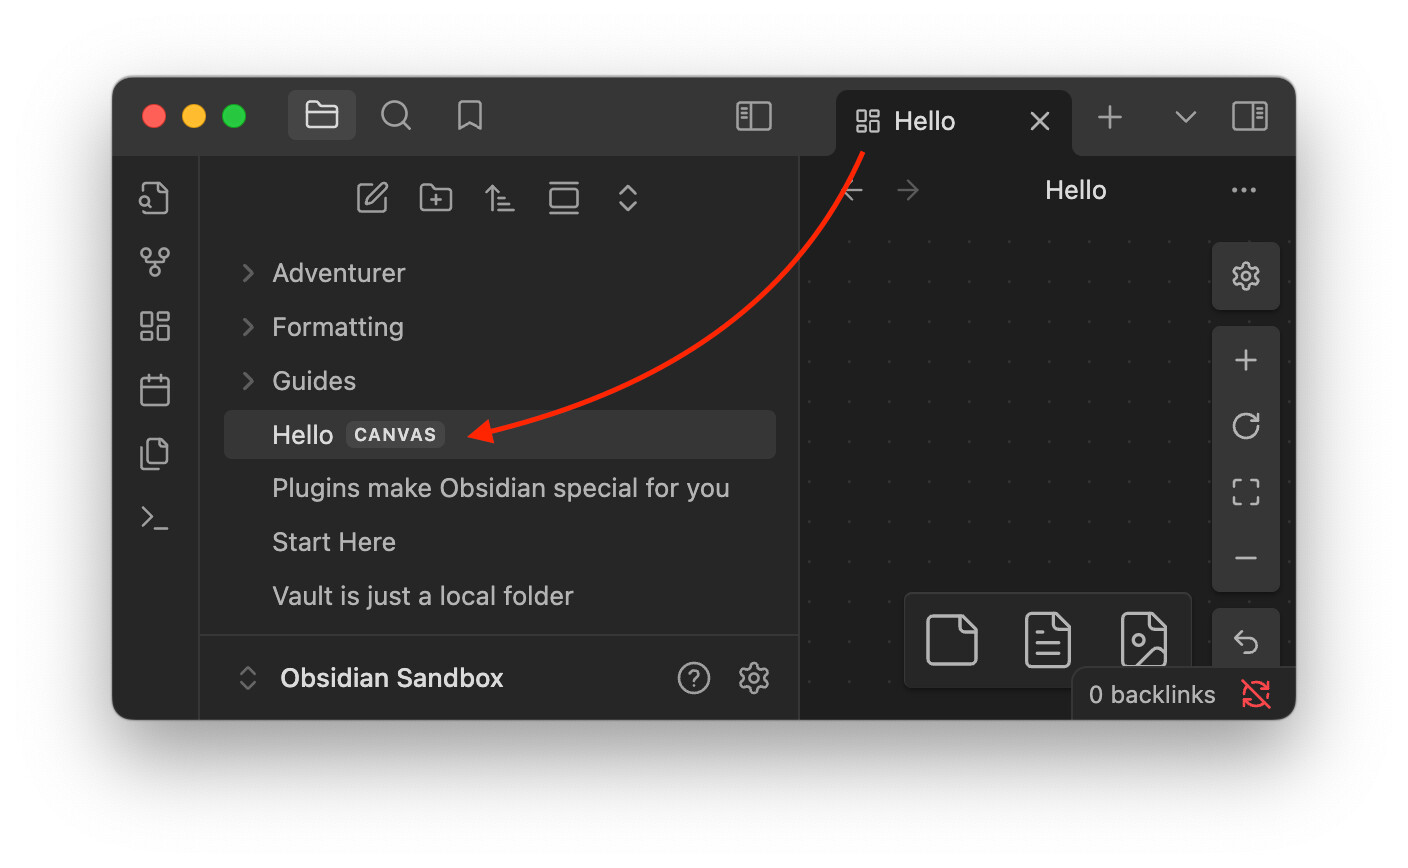Toggle the right sidebar panel
The width and height of the screenshot is (1408, 868).
coord(1250,116)
